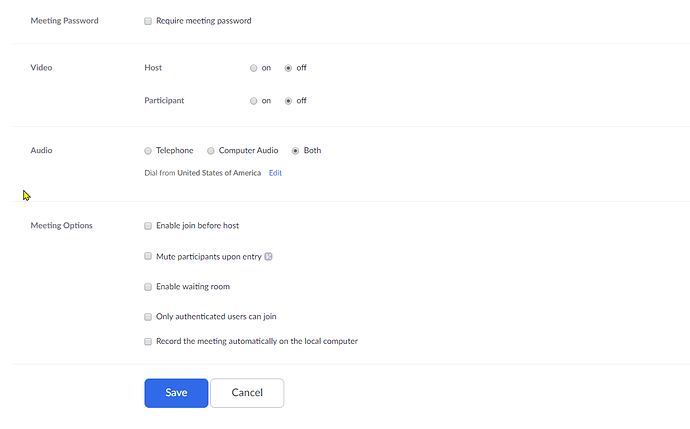Choose Computer Audio option
Image resolution: width=690 pixels, height=429 pixels.
tap(211, 151)
